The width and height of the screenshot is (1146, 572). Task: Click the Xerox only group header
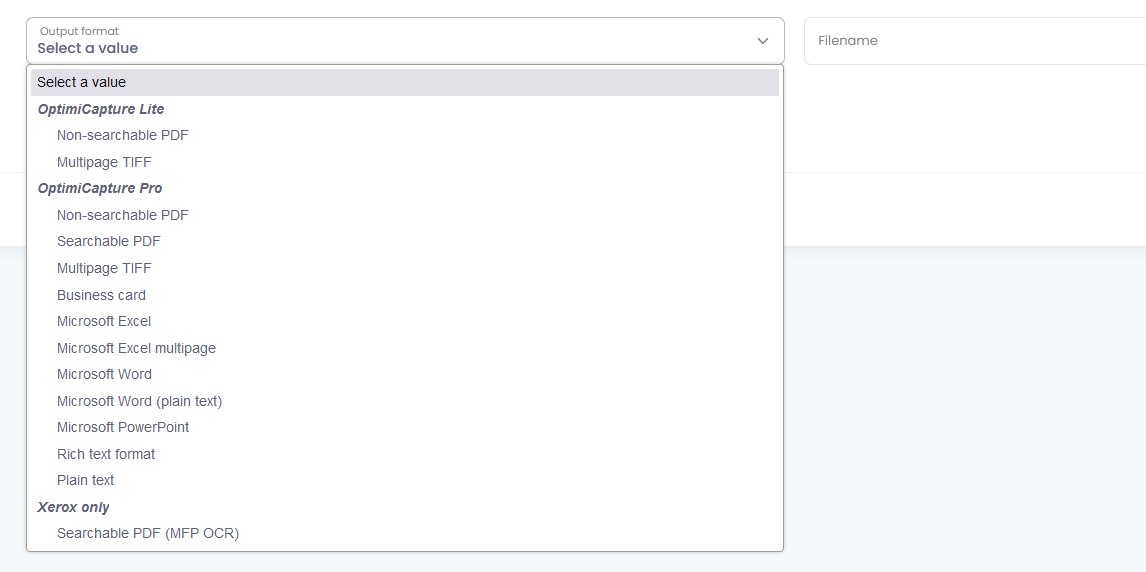[x=73, y=507]
